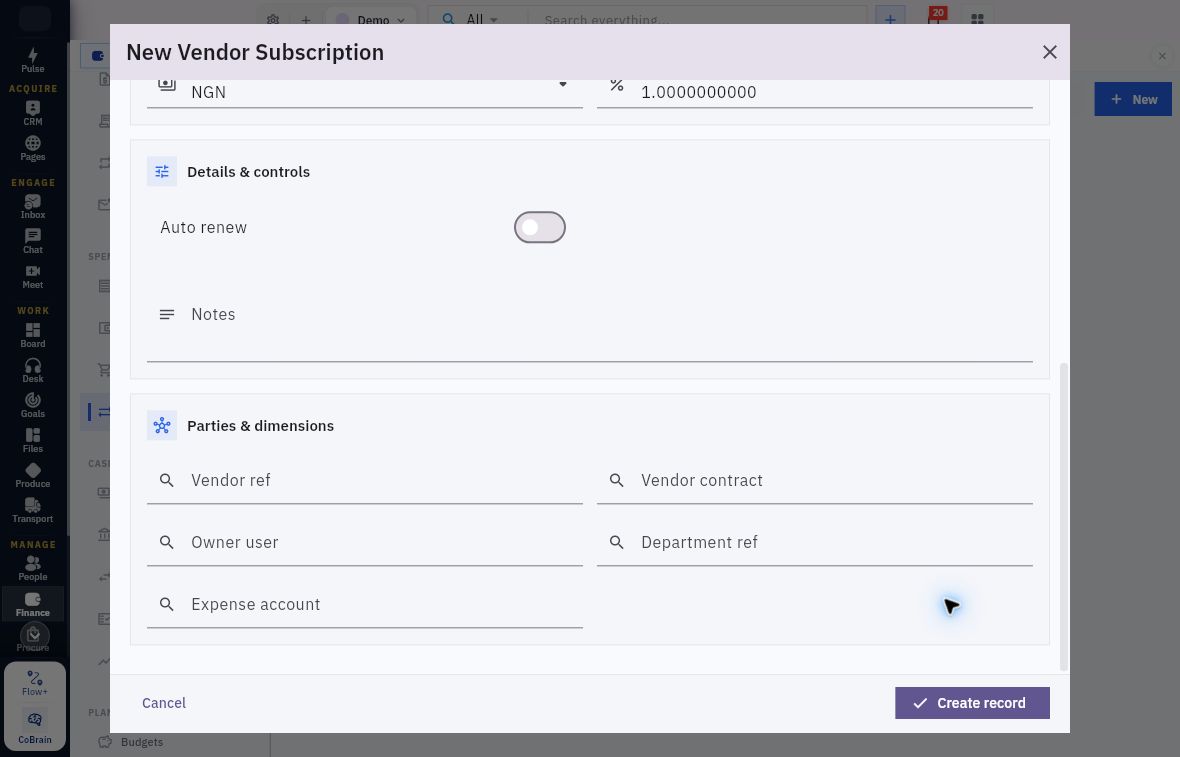Open Flow+ in the sidebar

click(35, 683)
